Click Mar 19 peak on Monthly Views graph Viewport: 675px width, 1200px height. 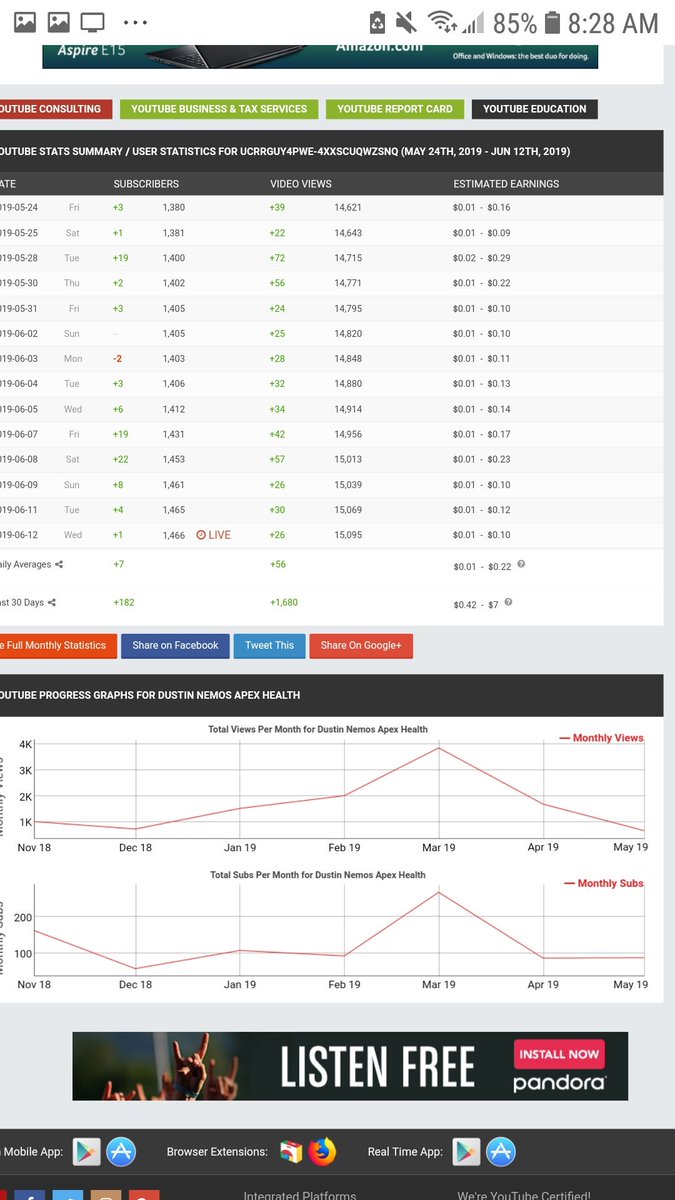click(x=438, y=748)
